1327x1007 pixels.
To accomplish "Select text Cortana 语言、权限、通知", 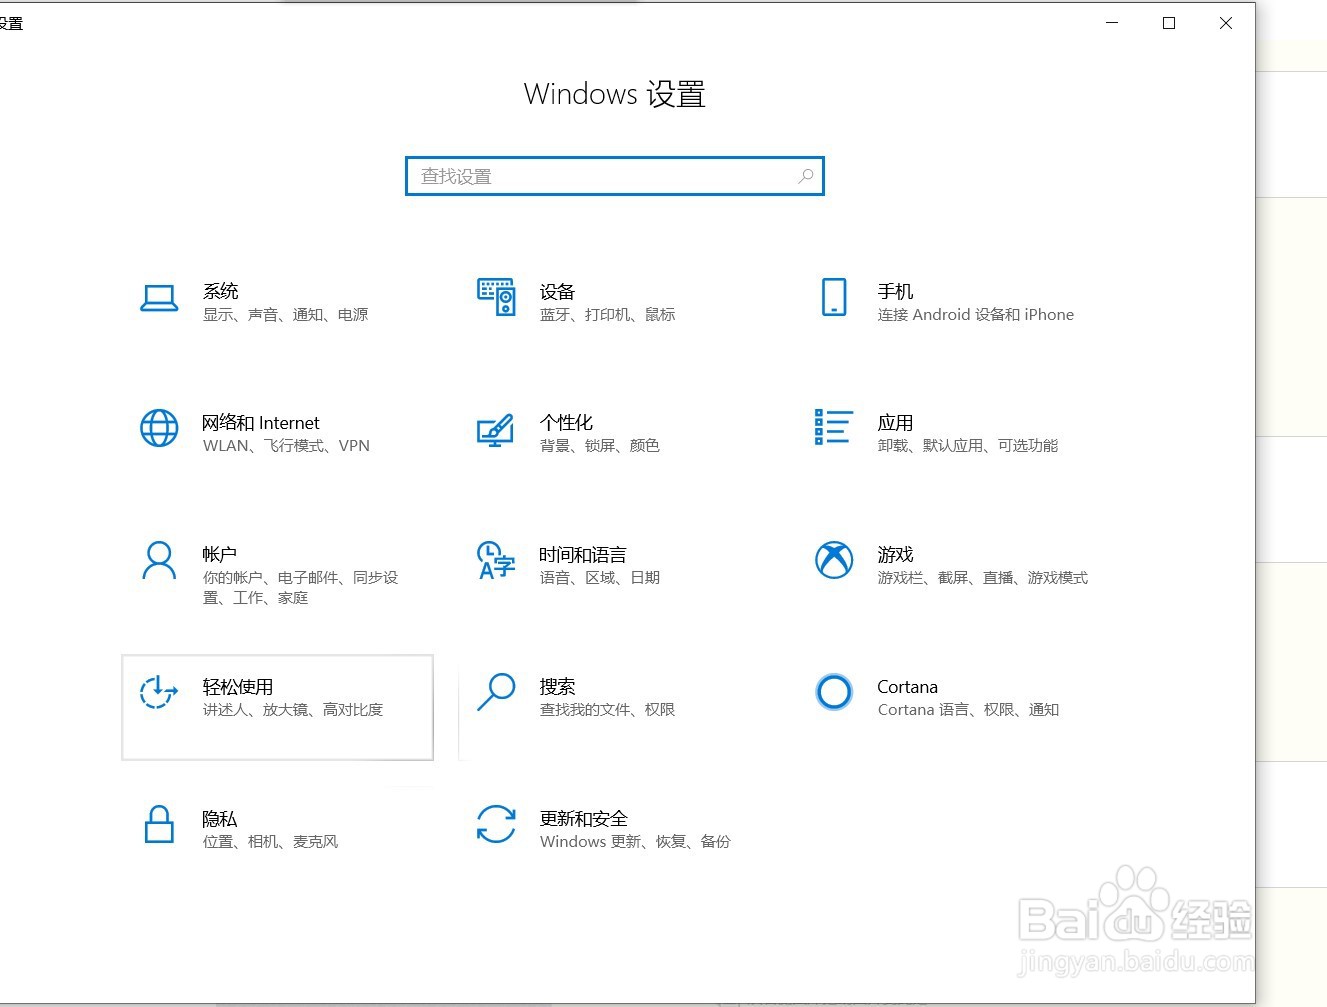I will coord(968,710).
